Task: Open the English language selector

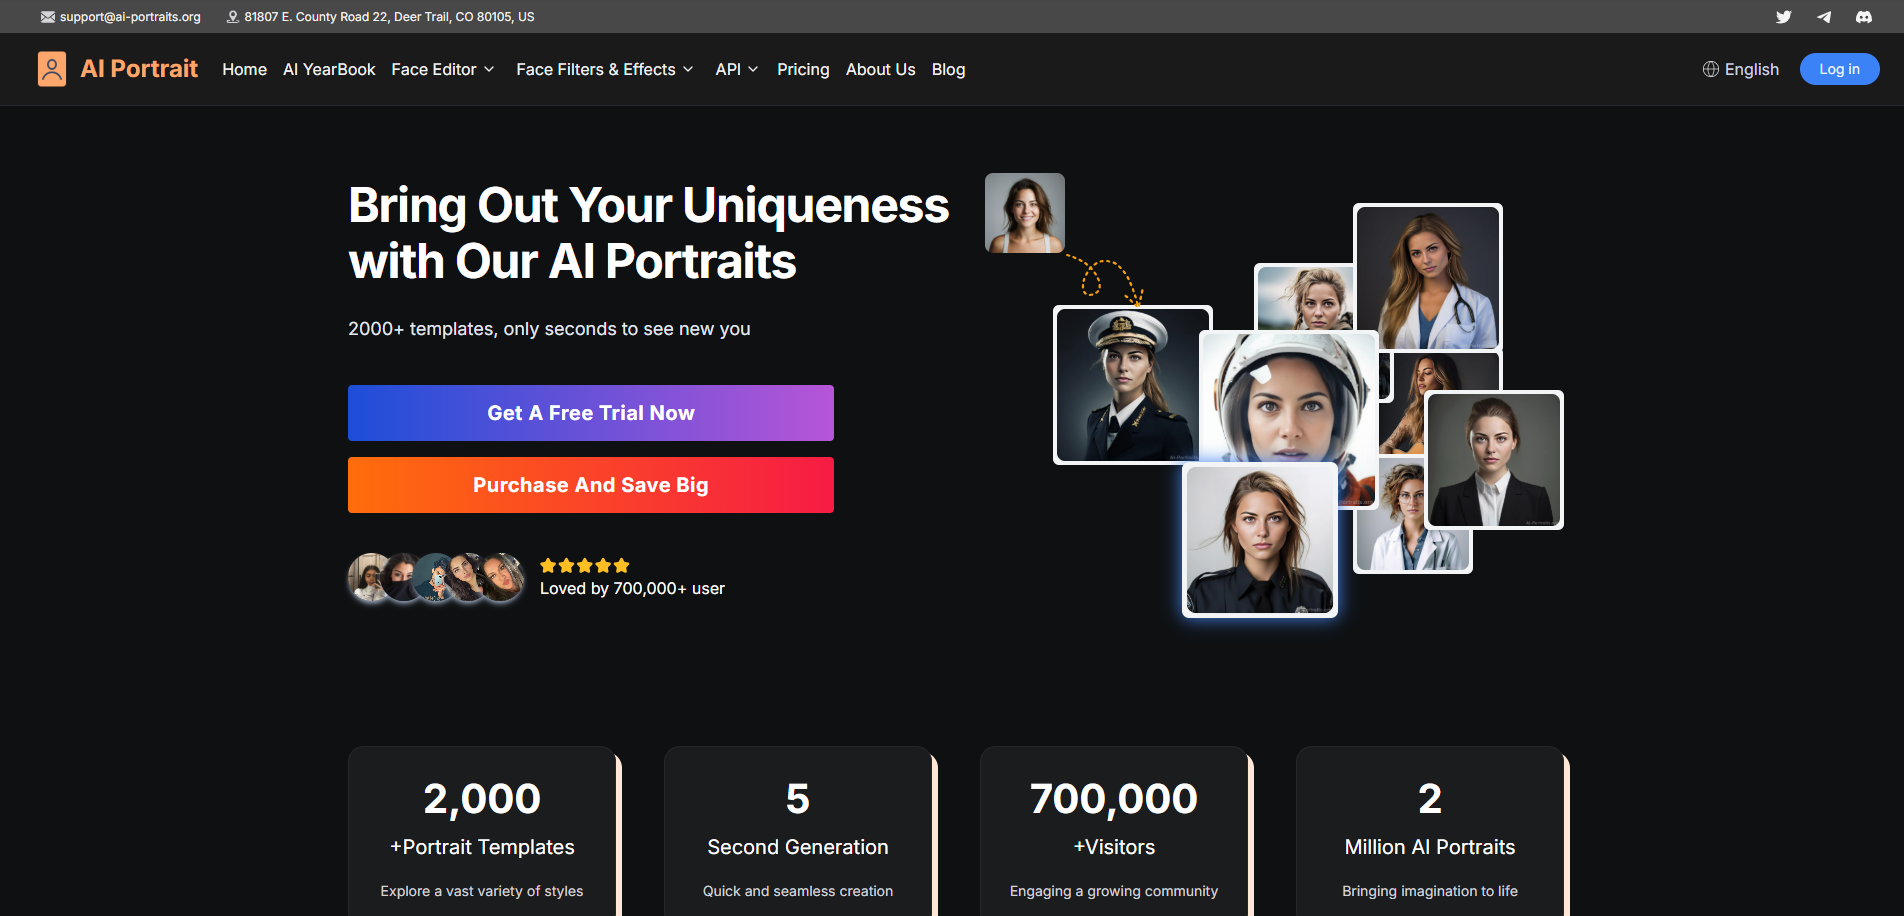Action: [1750, 69]
